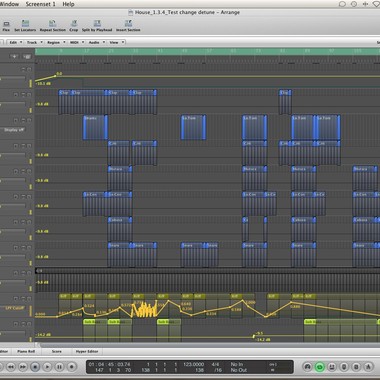Mute the Lo Tom track
Screen dimensions: 380x380
point(24,120)
